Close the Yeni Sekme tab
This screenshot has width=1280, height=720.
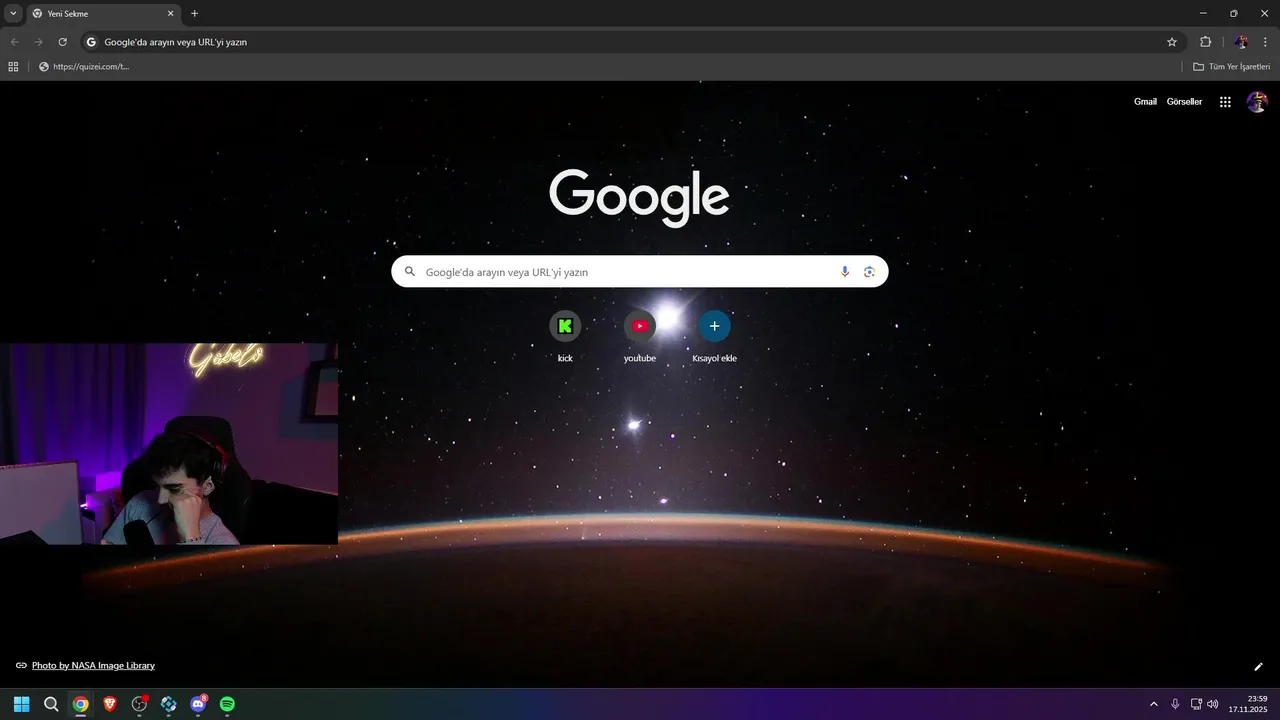click(x=170, y=14)
